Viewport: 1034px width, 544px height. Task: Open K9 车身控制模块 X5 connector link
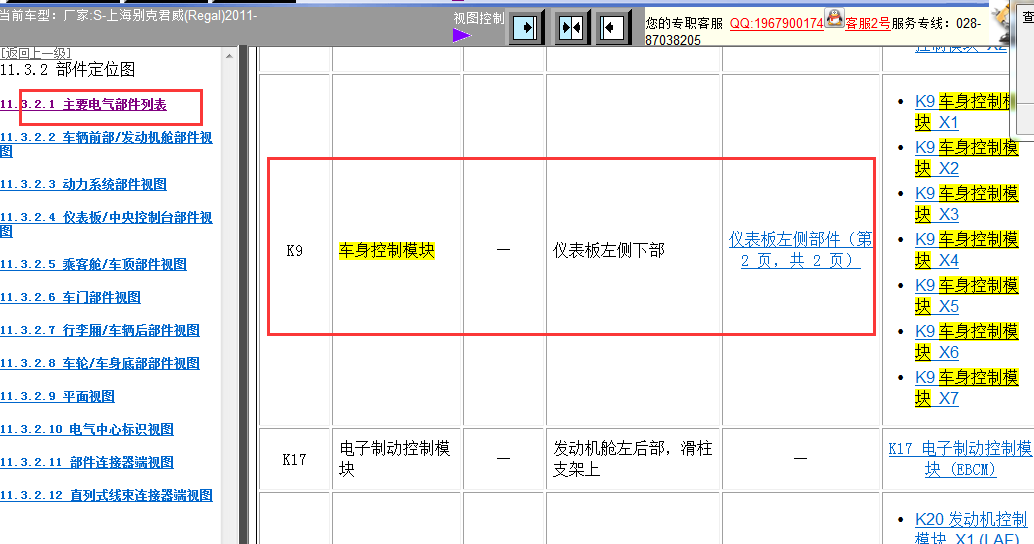coord(967,296)
